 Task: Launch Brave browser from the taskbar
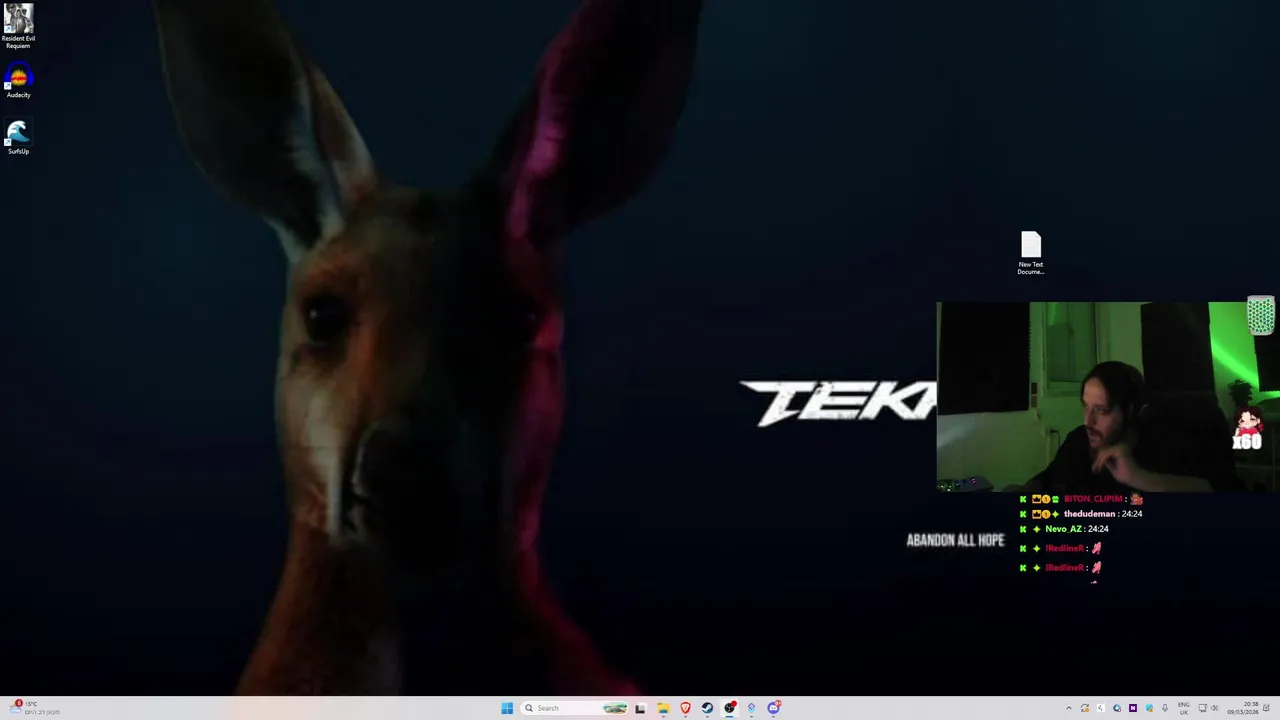[x=685, y=708]
